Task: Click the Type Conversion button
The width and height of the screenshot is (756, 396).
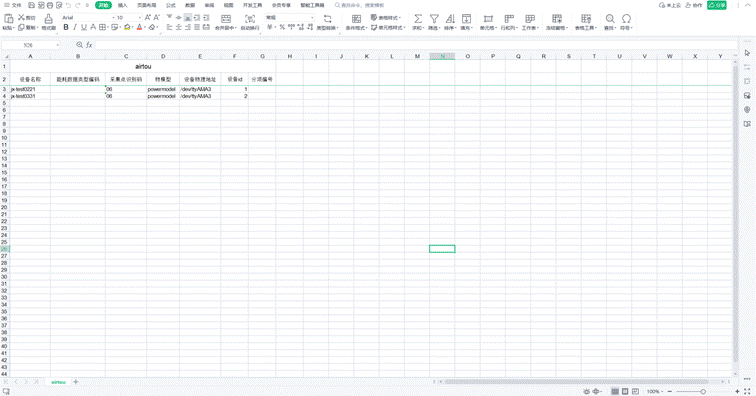Action: [x=327, y=22]
